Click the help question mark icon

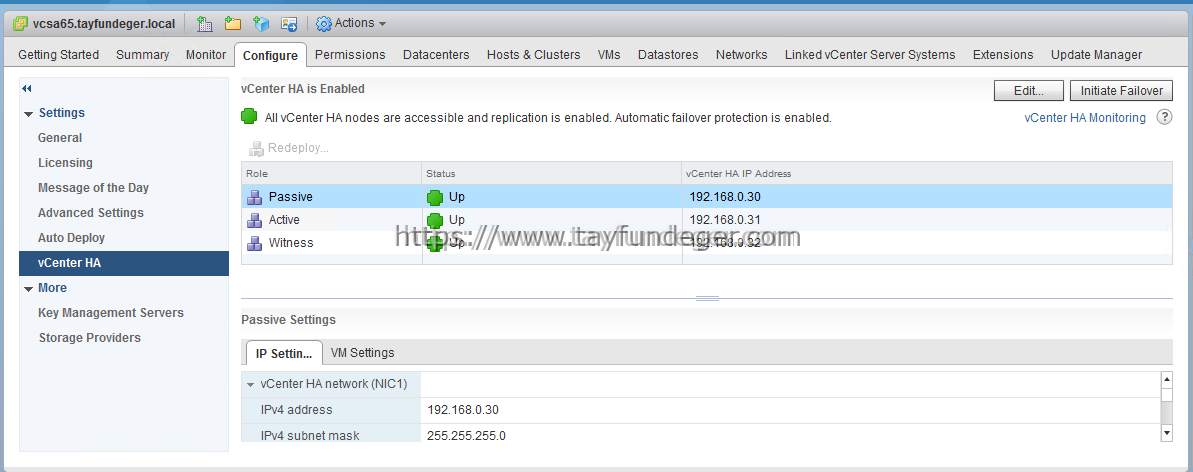coord(1163,117)
